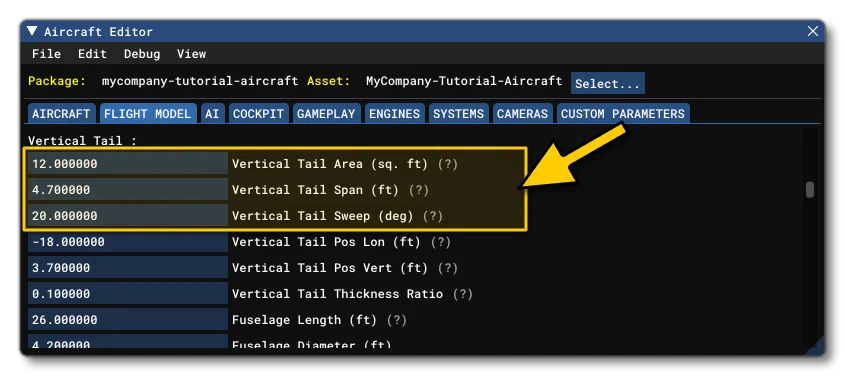Click the 'Aircraft Editor' window title

click(x=98, y=32)
